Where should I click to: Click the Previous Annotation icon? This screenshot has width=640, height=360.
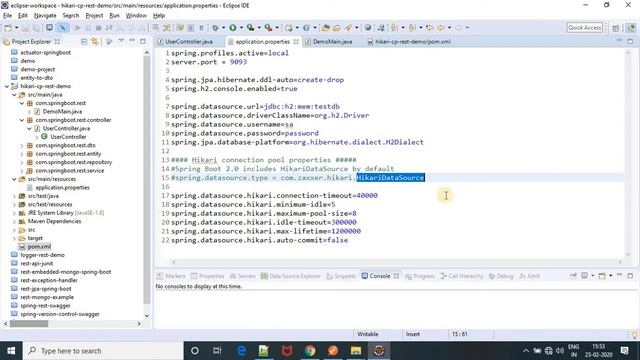(x=412, y=28)
